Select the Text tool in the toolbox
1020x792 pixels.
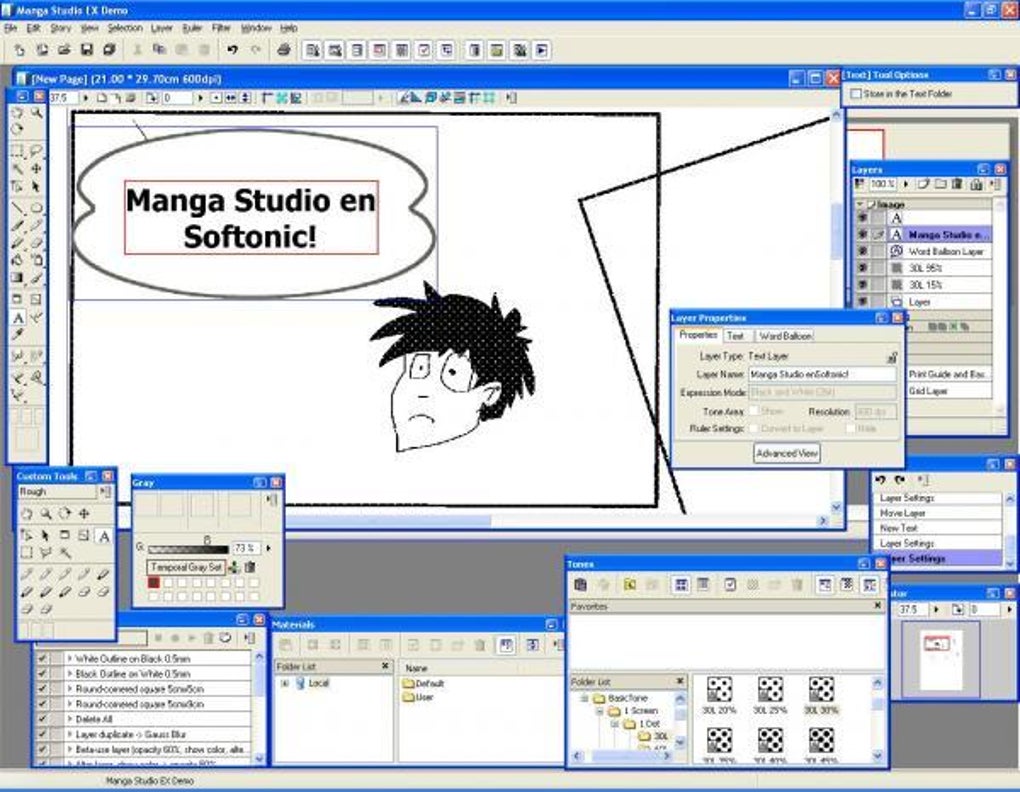18,319
